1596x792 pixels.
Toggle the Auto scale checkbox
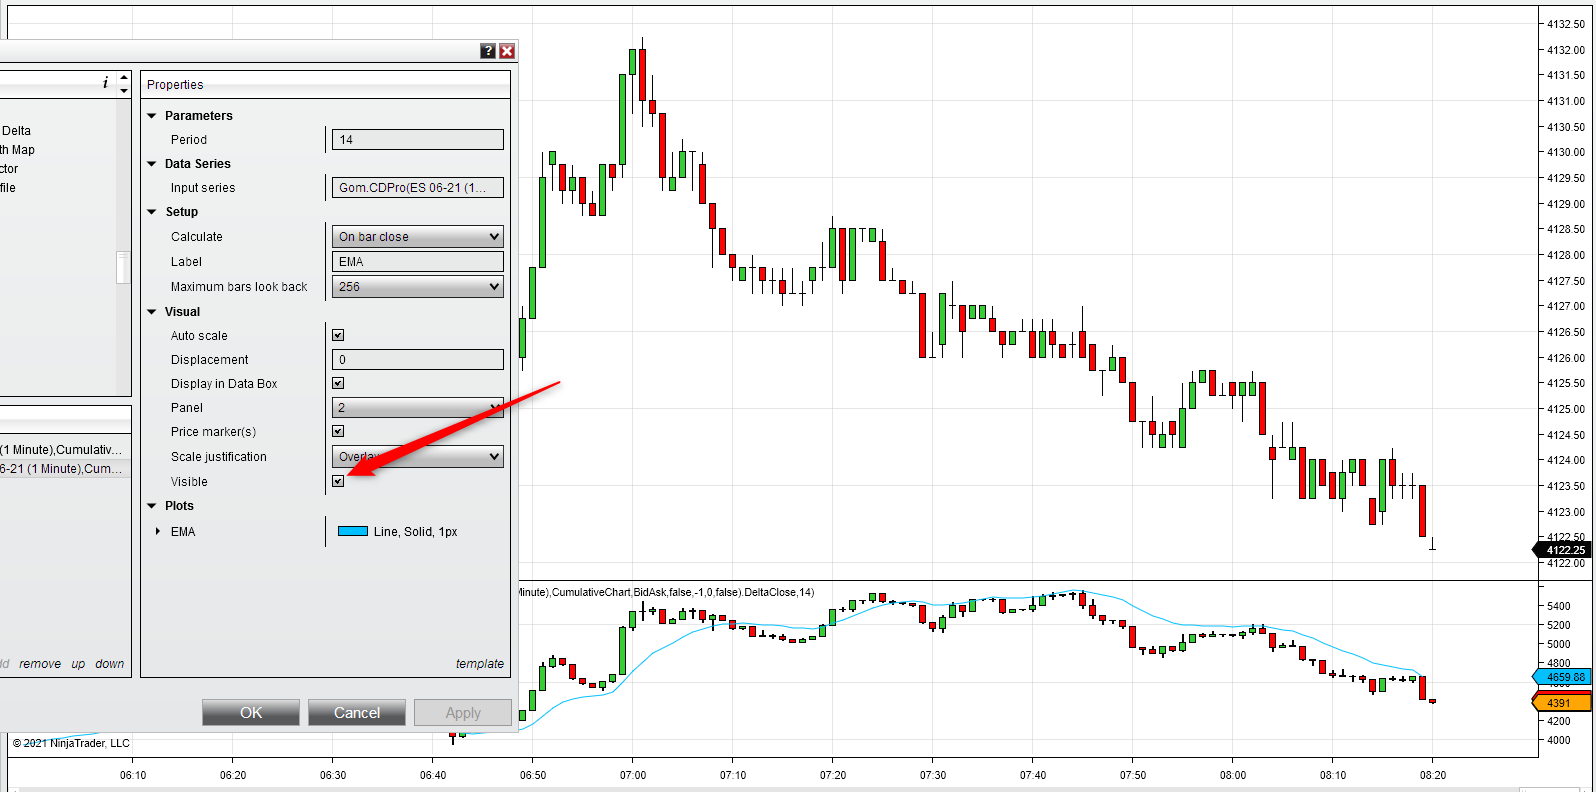point(338,335)
